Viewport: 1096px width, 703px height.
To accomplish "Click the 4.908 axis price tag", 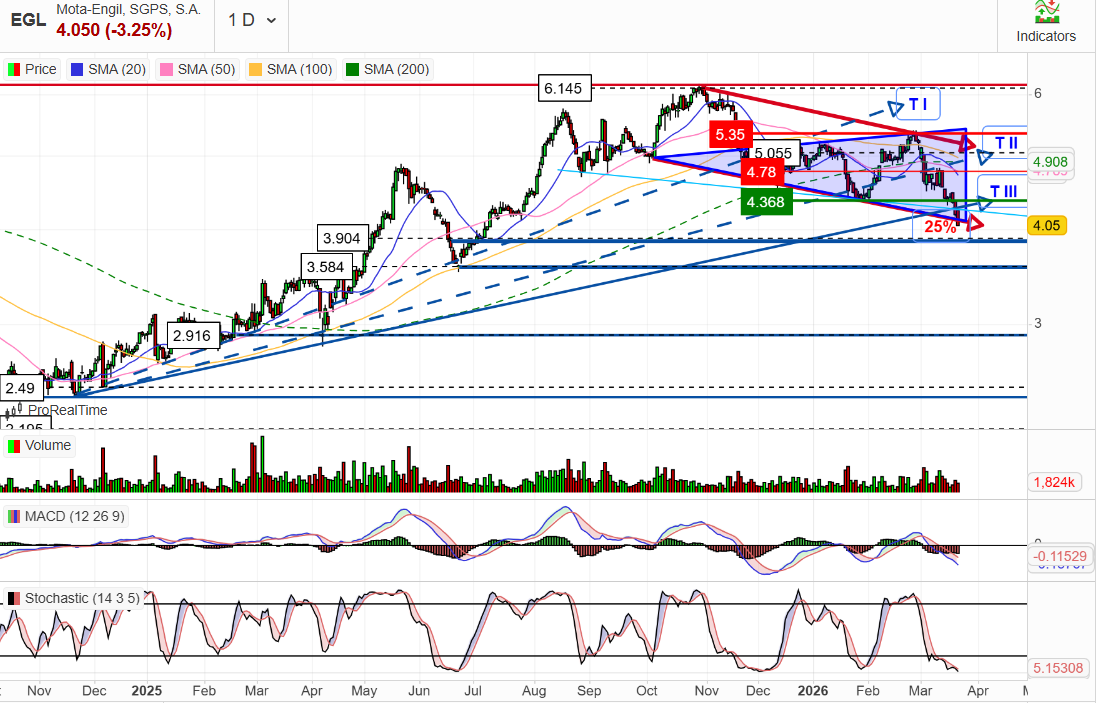I will pos(1050,162).
